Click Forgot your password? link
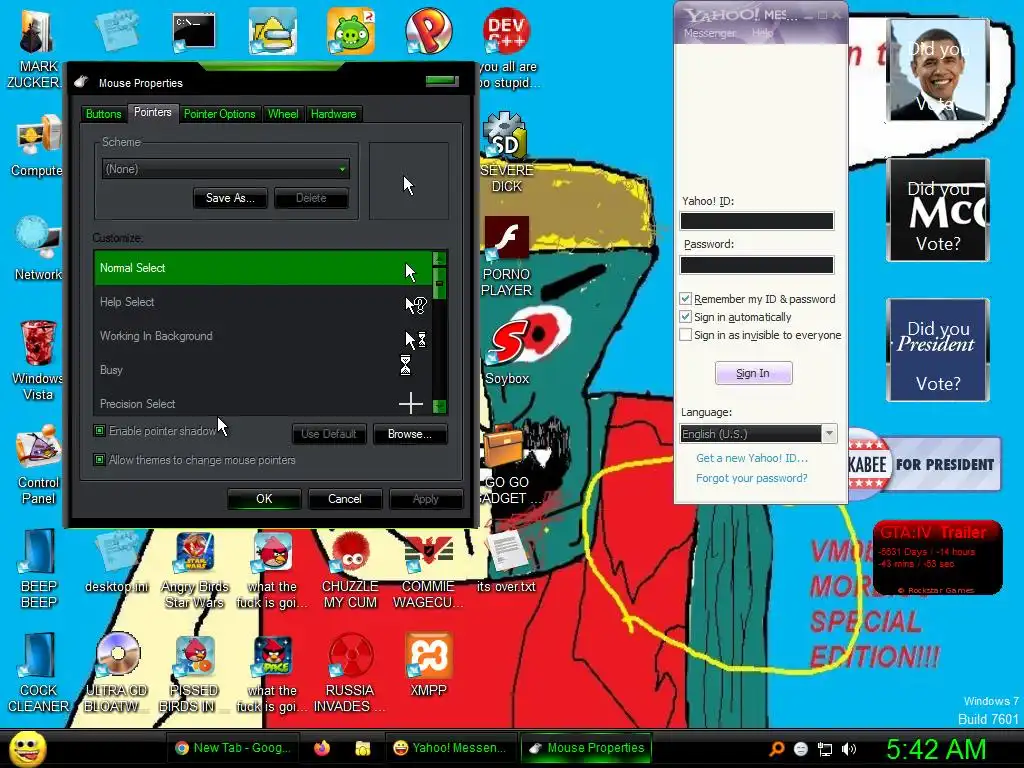This screenshot has width=1024, height=768. pos(752,478)
